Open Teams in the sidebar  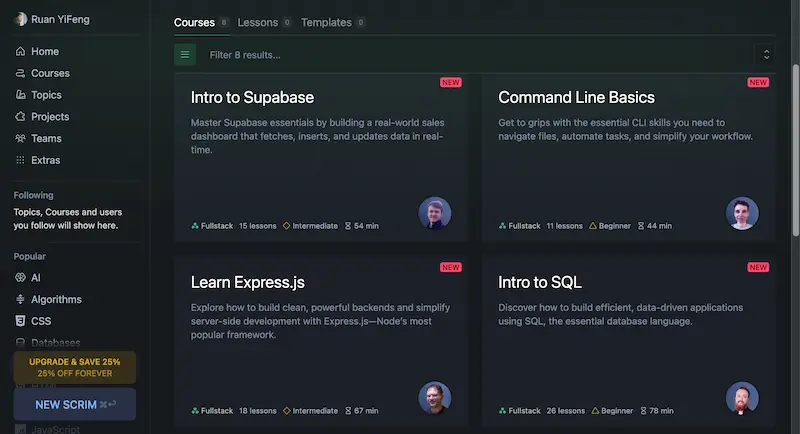[38, 139]
